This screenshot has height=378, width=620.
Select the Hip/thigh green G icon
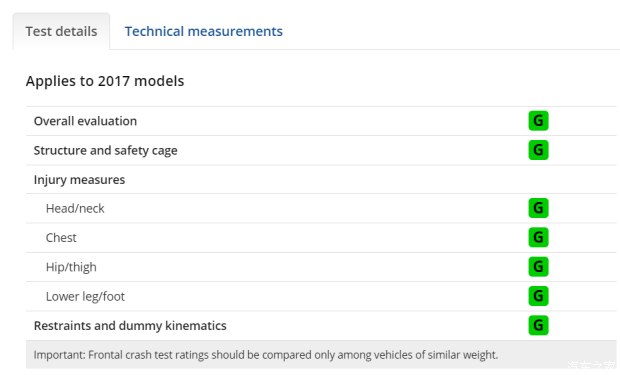(x=538, y=266)
